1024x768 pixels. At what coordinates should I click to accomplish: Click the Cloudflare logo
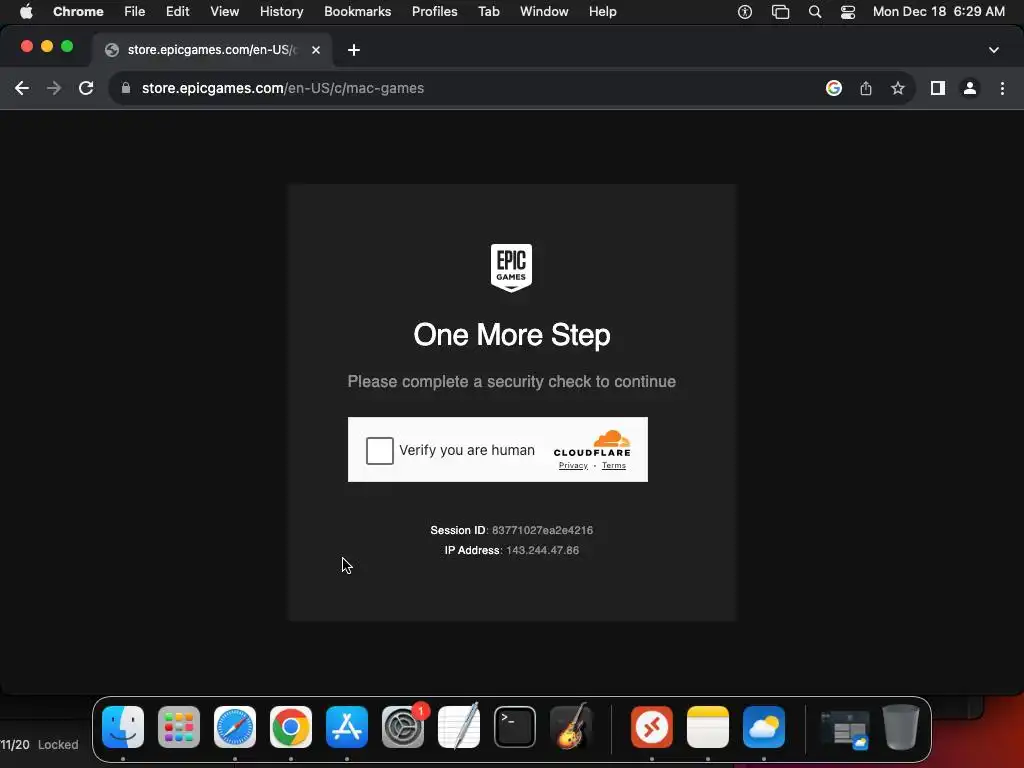[592, 443]
